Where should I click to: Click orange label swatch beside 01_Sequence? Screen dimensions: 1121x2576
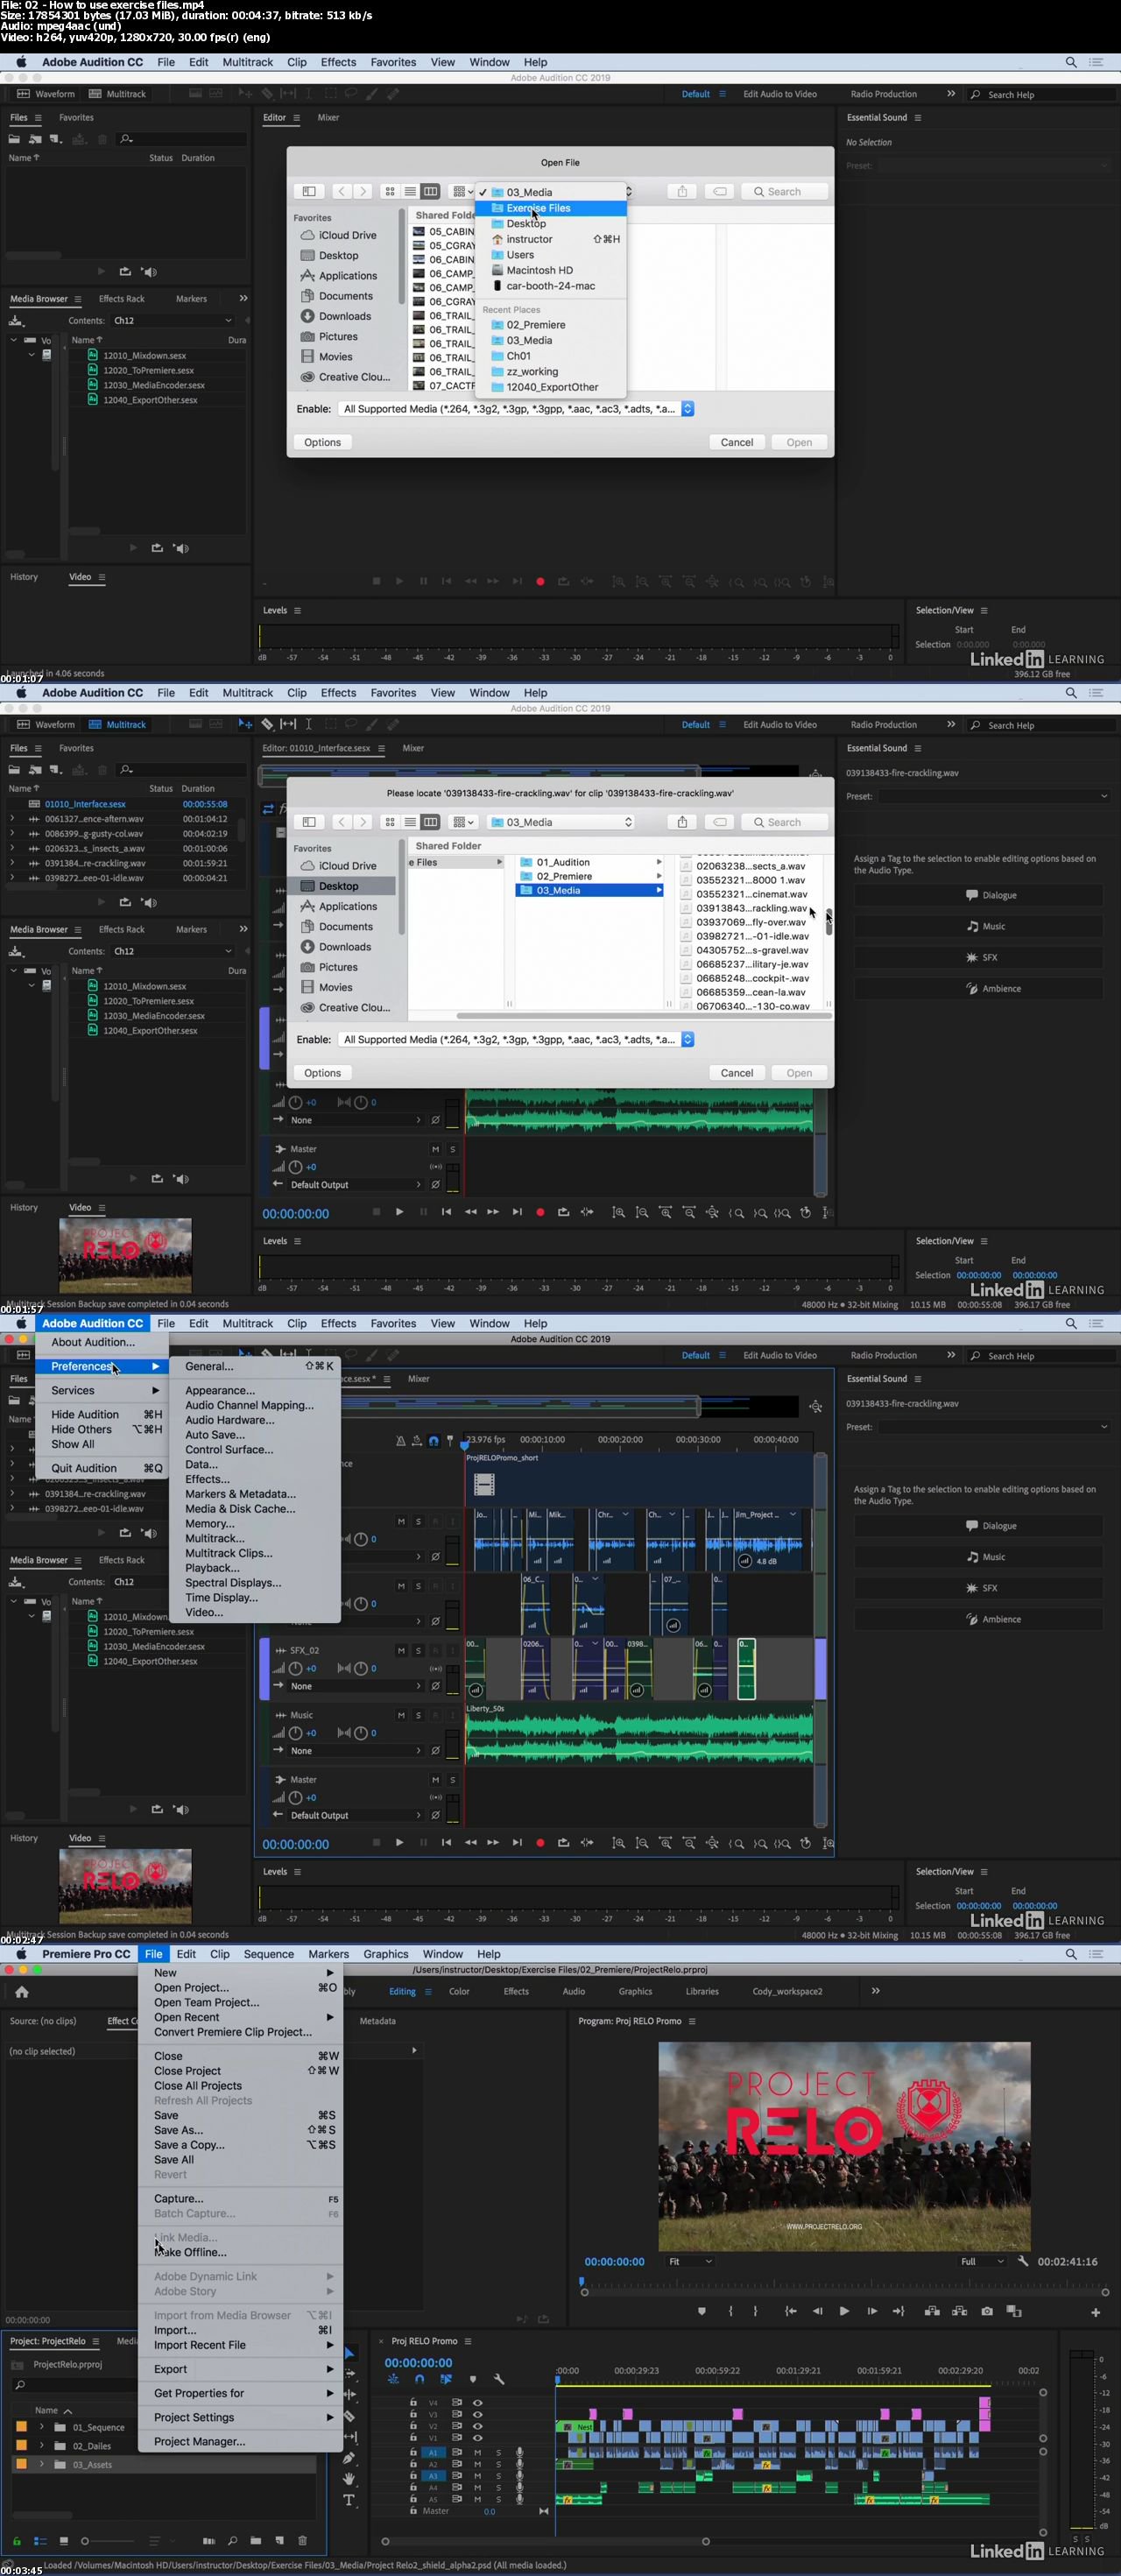tap(21, 2427)
